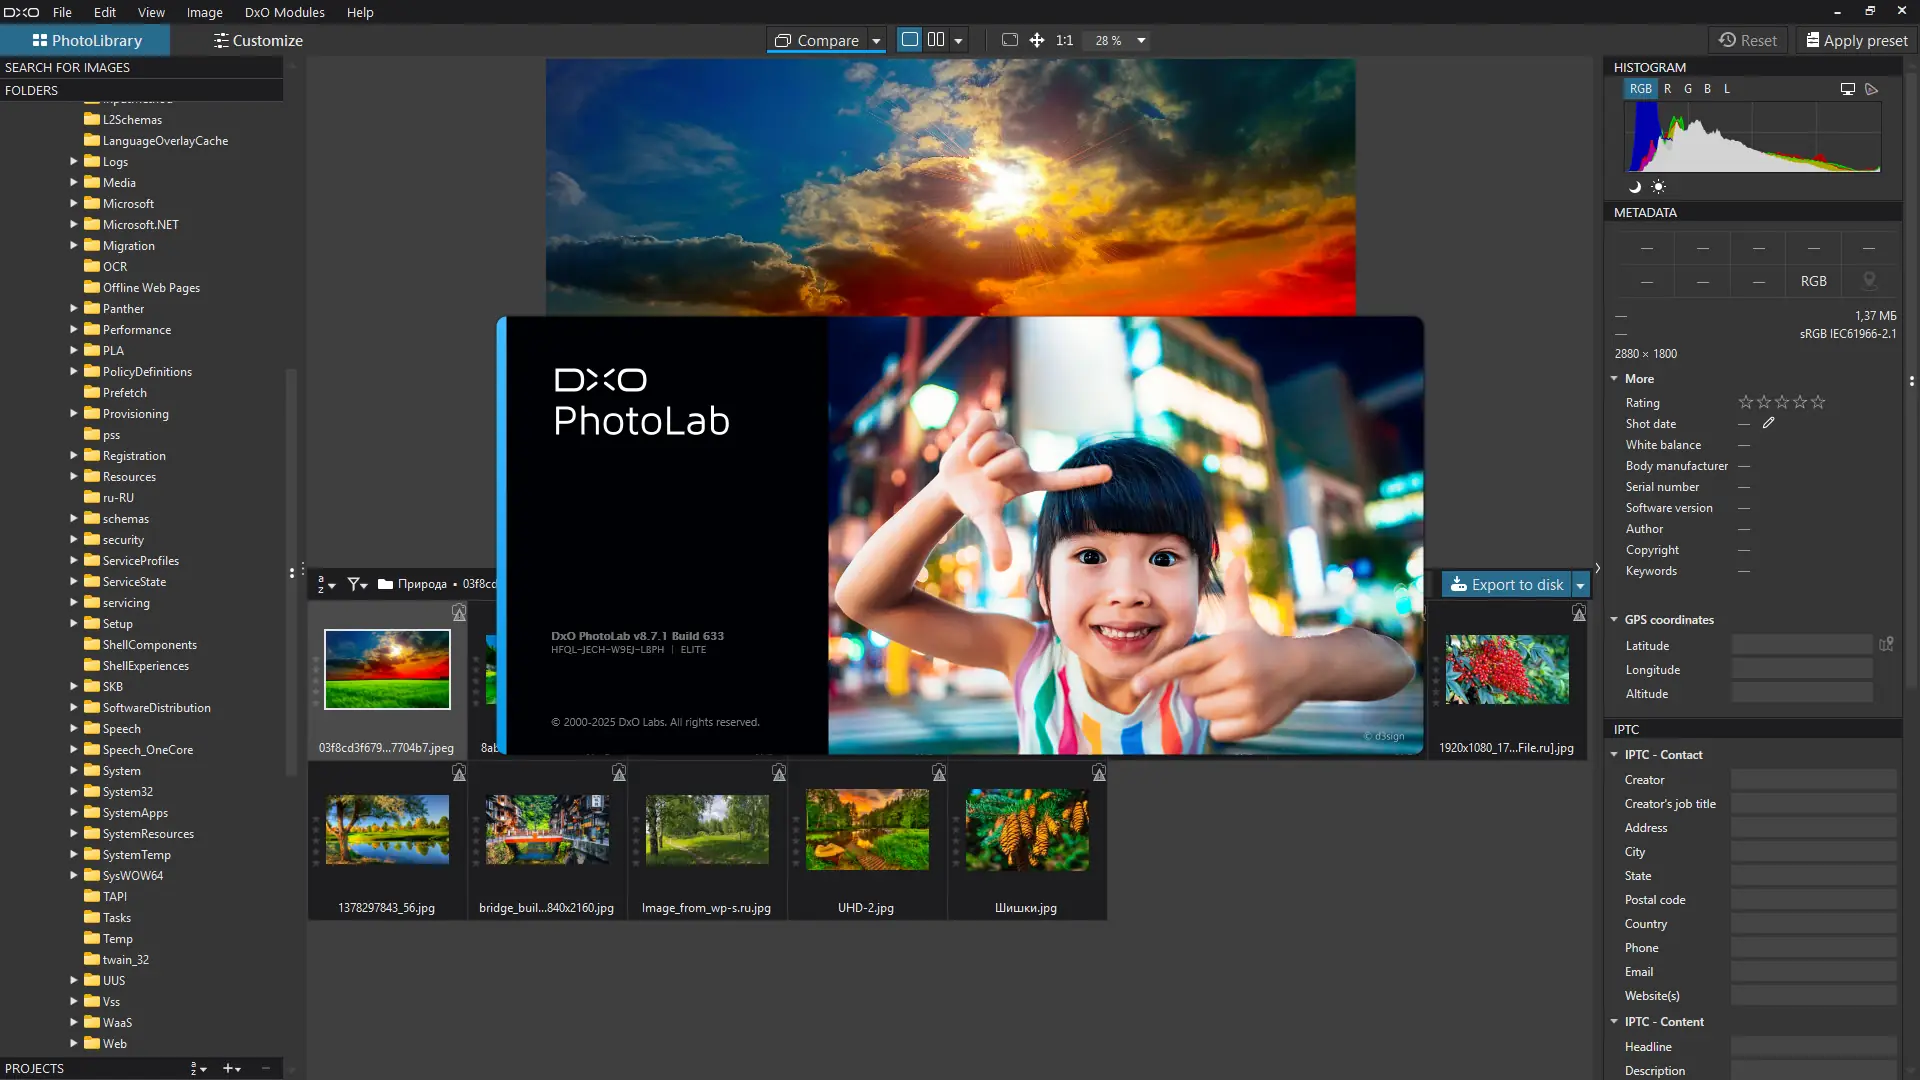Open the Export to disk dropdown arrow
The image size is (1920, 1080).
[1580, 585]
